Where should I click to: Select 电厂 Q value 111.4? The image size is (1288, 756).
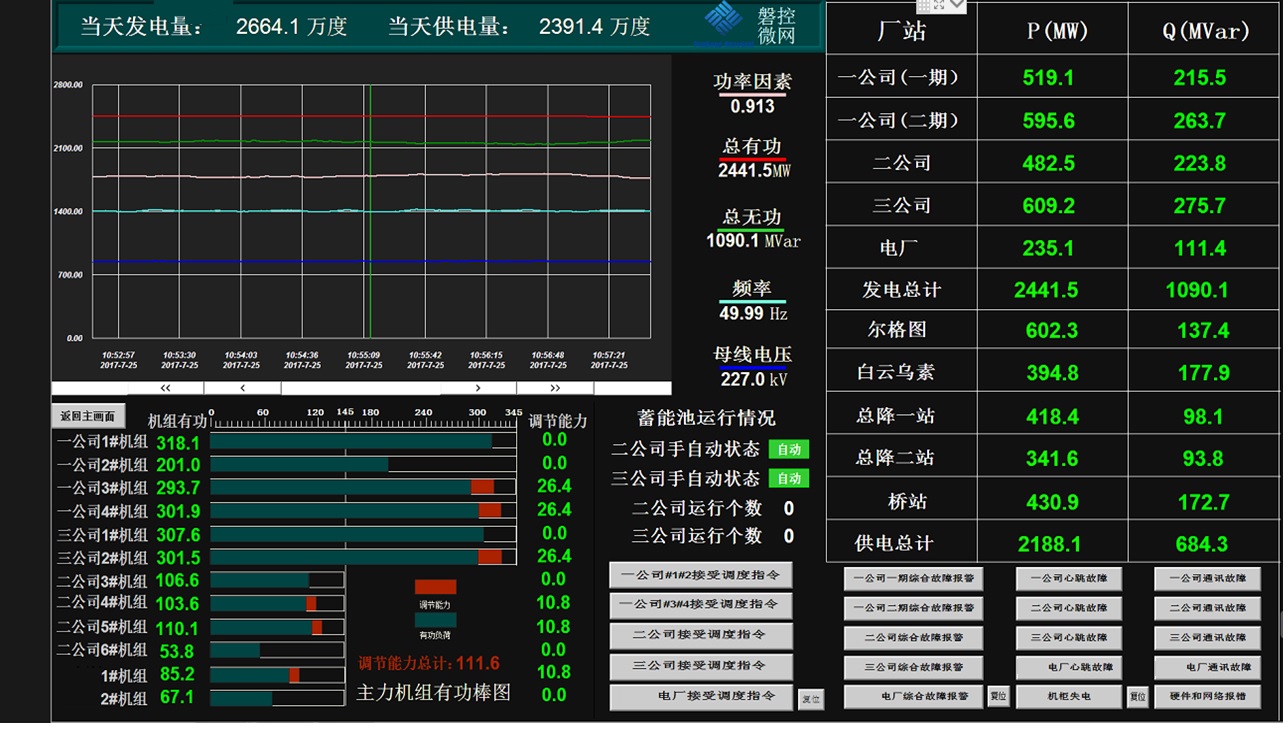(x=1200, y=248)
